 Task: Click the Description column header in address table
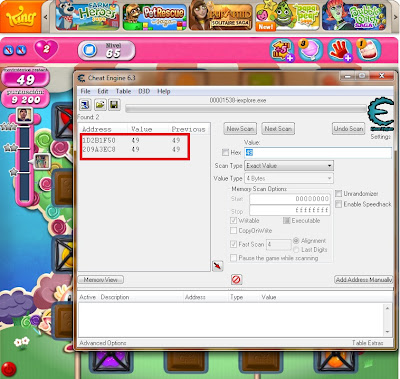115,297
